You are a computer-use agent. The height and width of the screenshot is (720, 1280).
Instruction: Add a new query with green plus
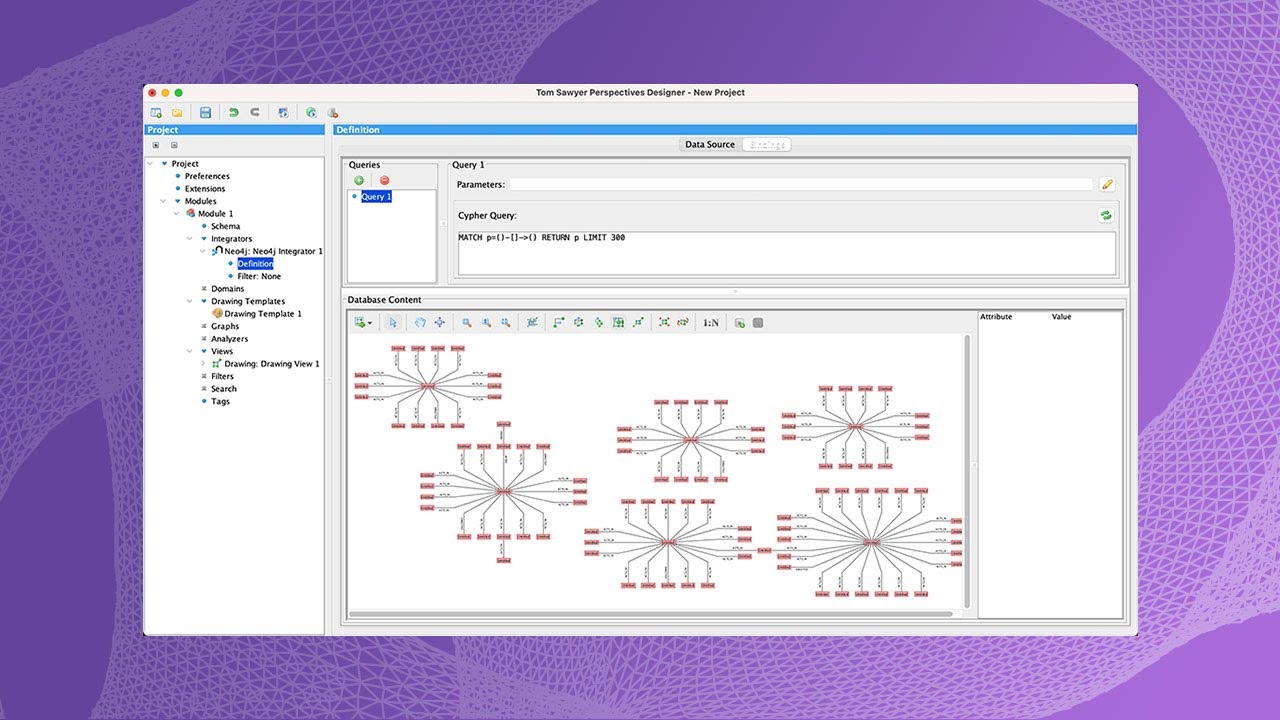pyautogui.click(x=359, y=180)
